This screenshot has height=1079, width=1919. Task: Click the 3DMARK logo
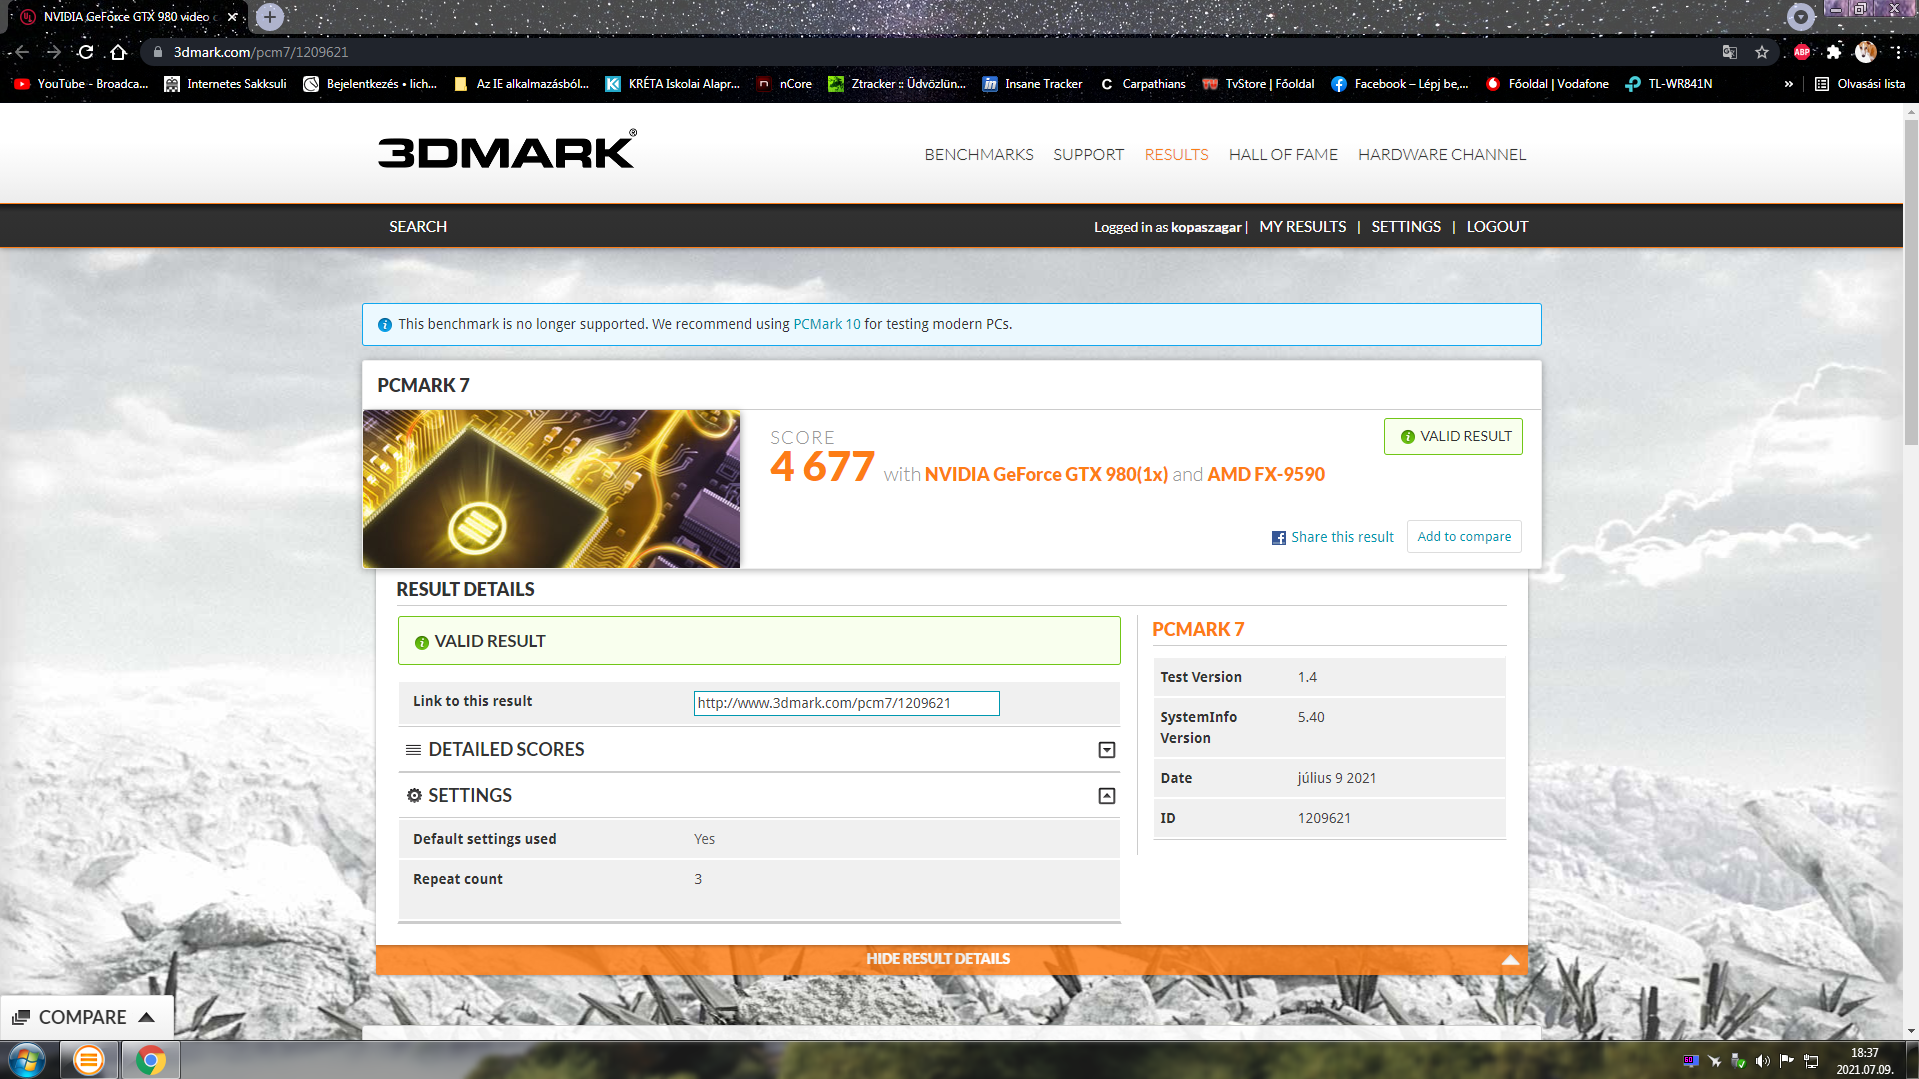point(507,150)
